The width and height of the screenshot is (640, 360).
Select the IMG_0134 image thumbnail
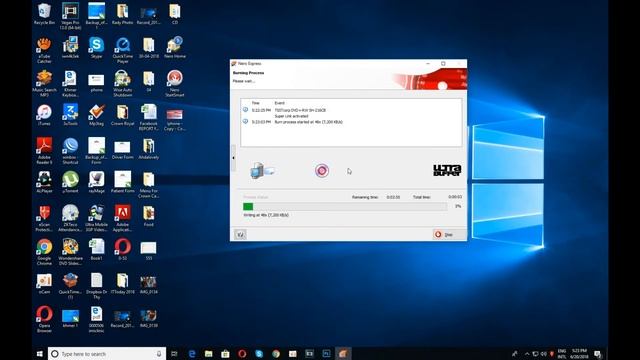click(149, 283)
